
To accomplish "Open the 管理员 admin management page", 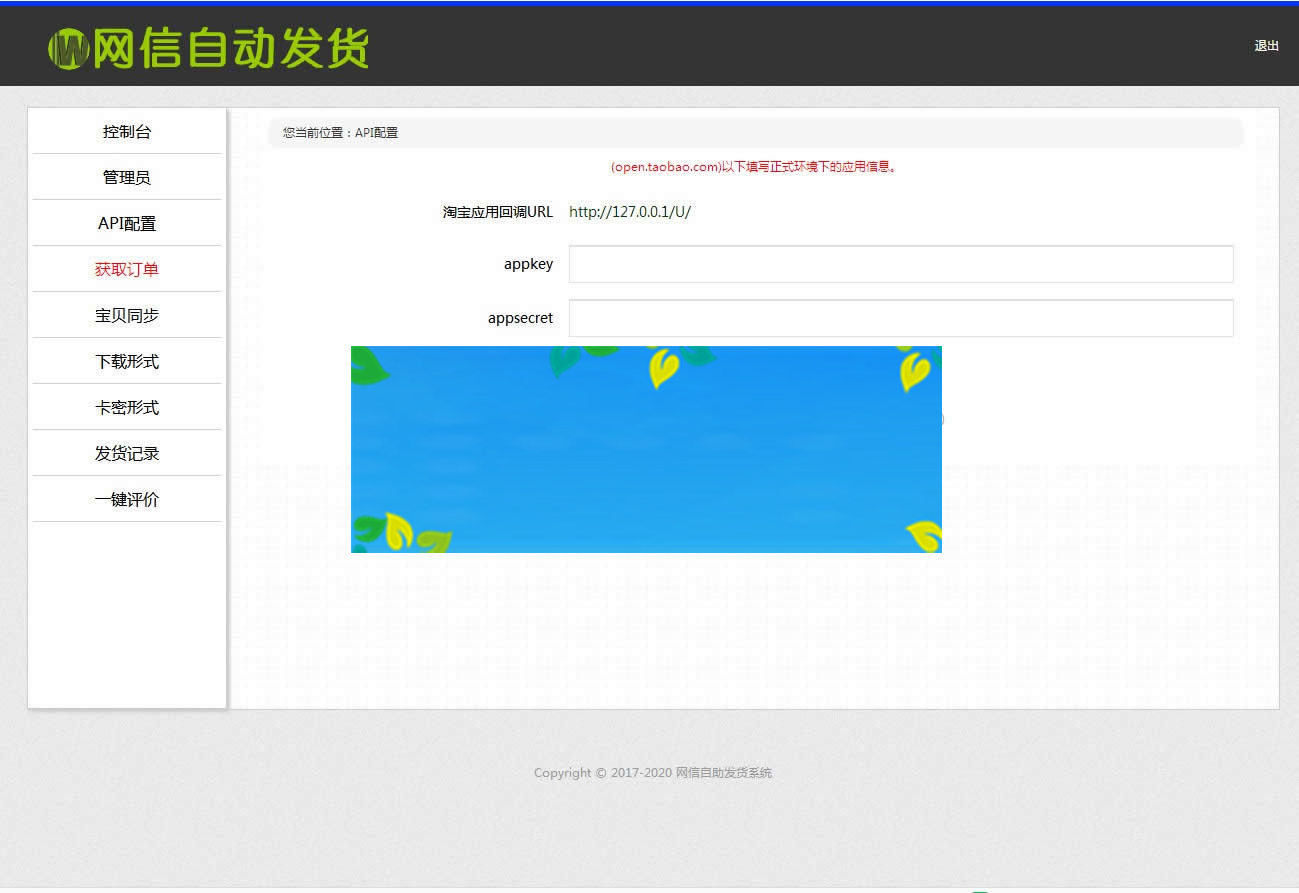I will tap(127, 177).
